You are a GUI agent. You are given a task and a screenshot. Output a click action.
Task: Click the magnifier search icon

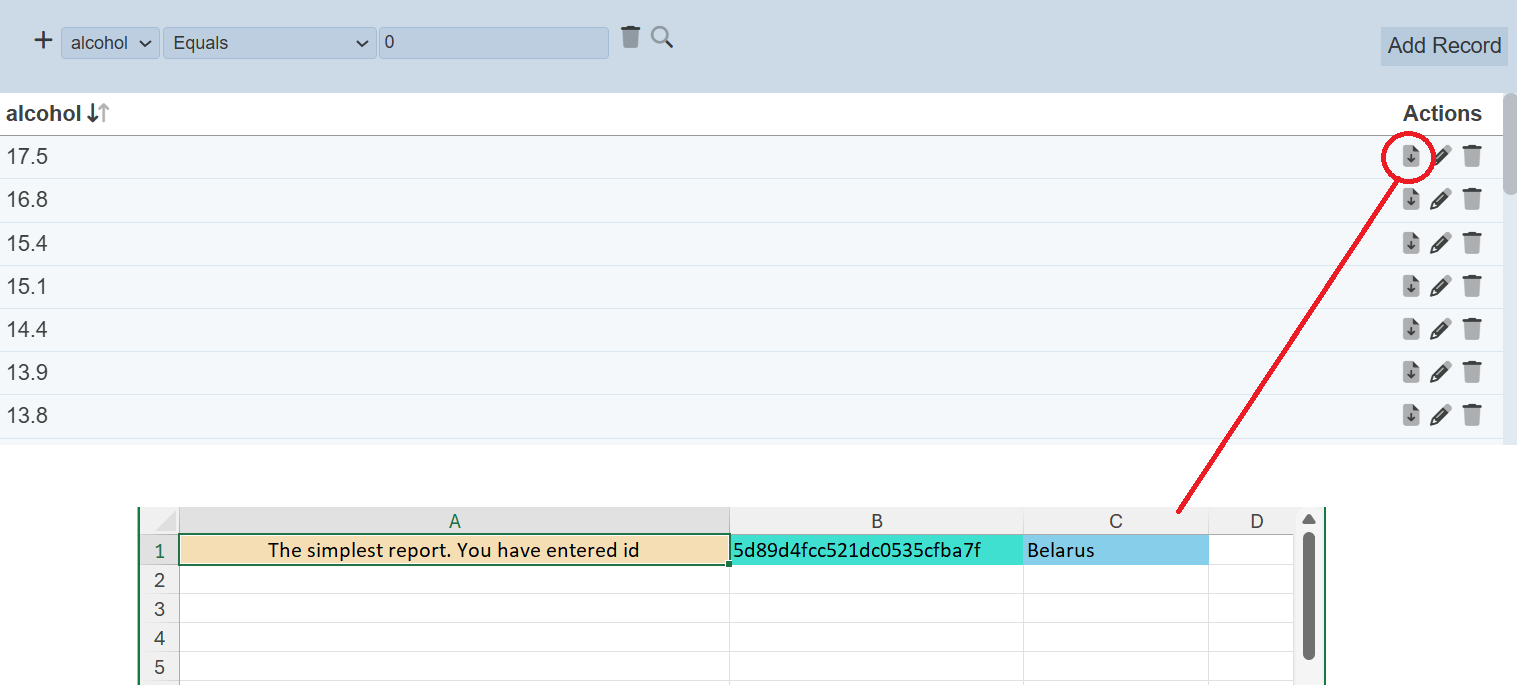[662, 38]
